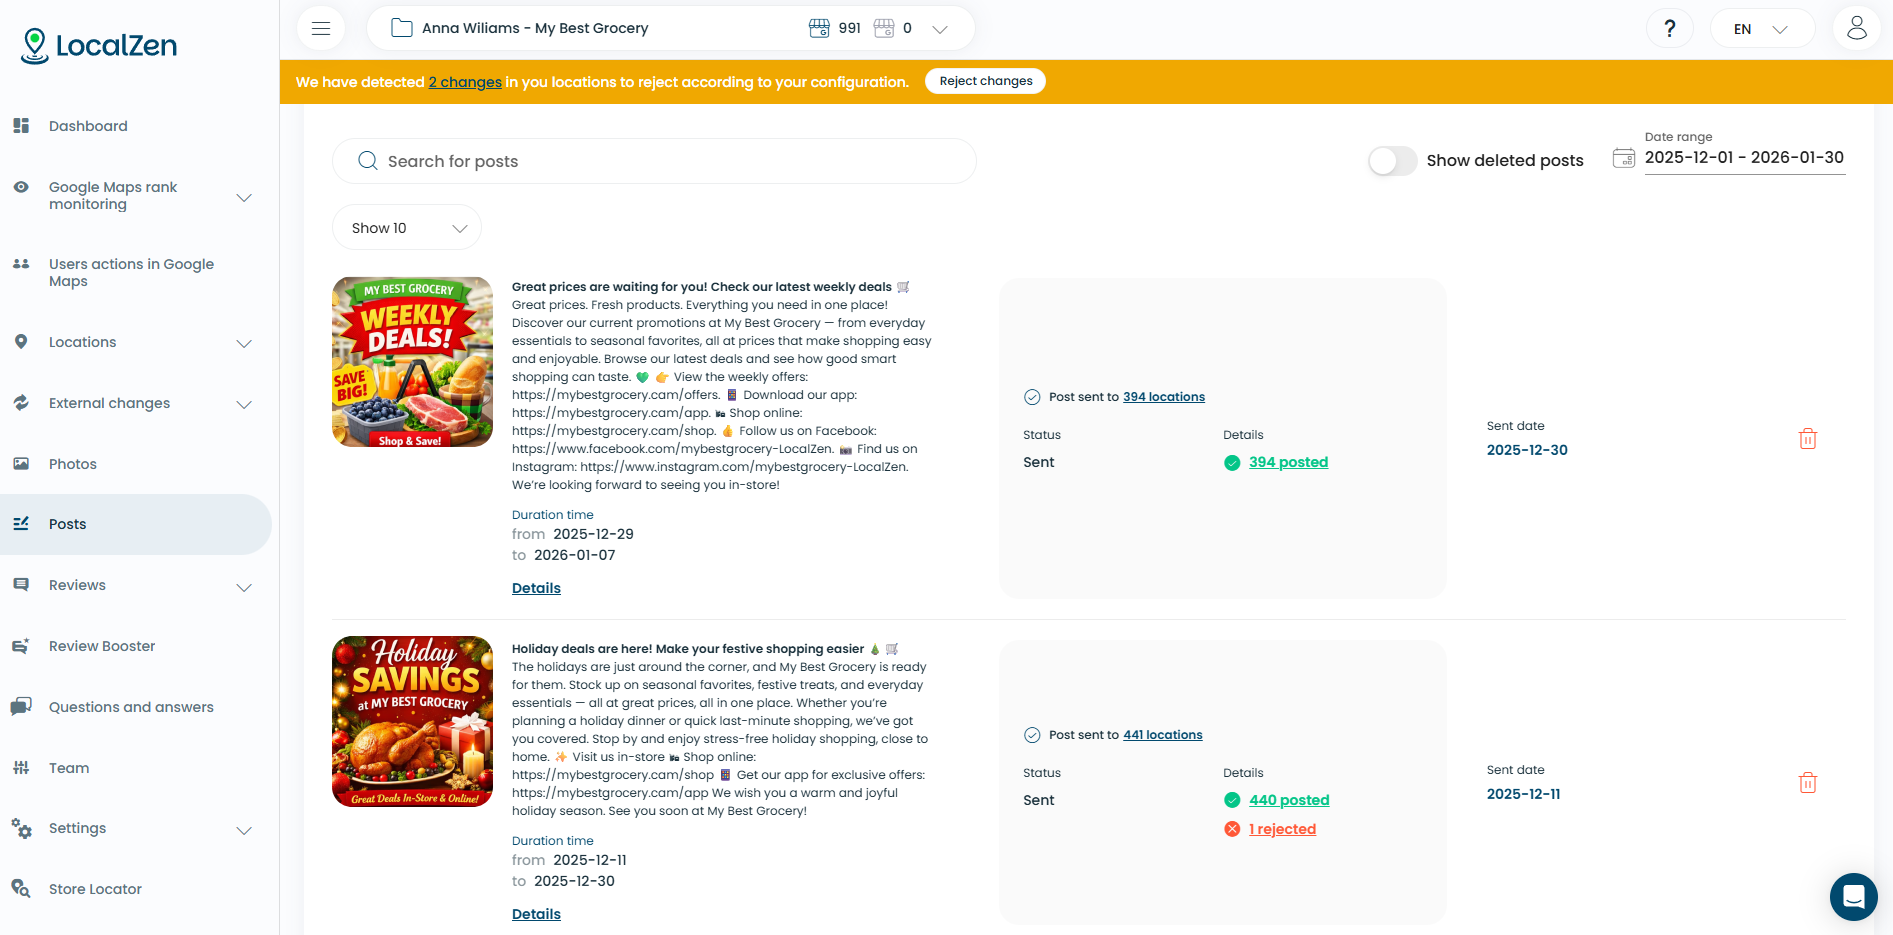Click the Settings gears icon
1893x935 pixels.
click(21, 828)
